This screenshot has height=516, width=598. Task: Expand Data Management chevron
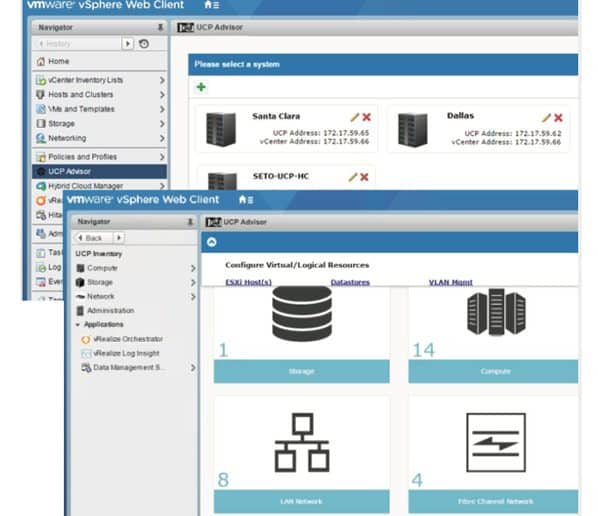tap(193, 368)
